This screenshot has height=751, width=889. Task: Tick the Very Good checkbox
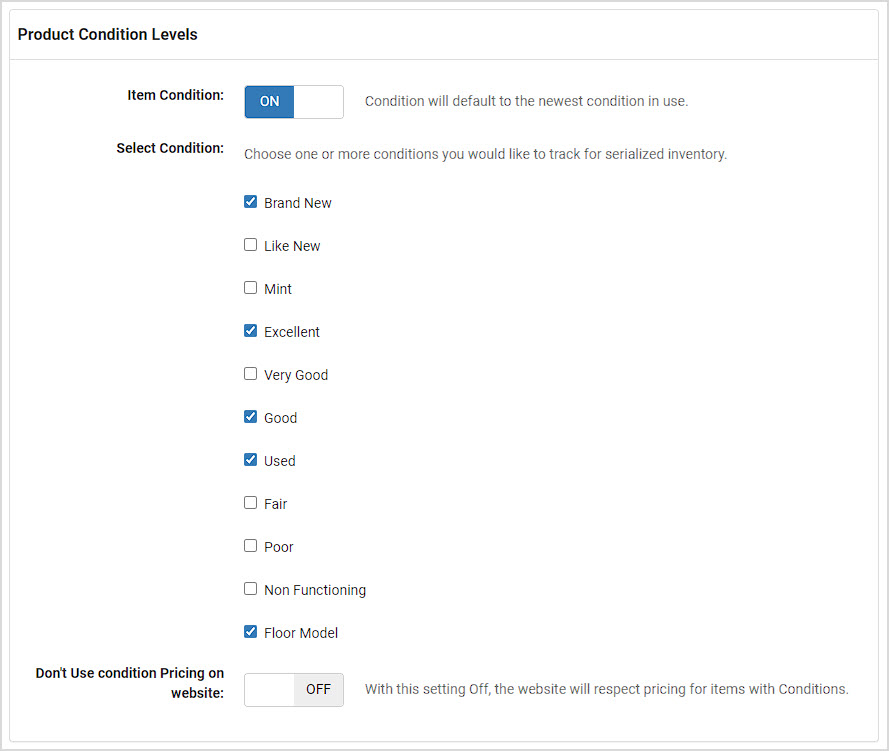251,374
